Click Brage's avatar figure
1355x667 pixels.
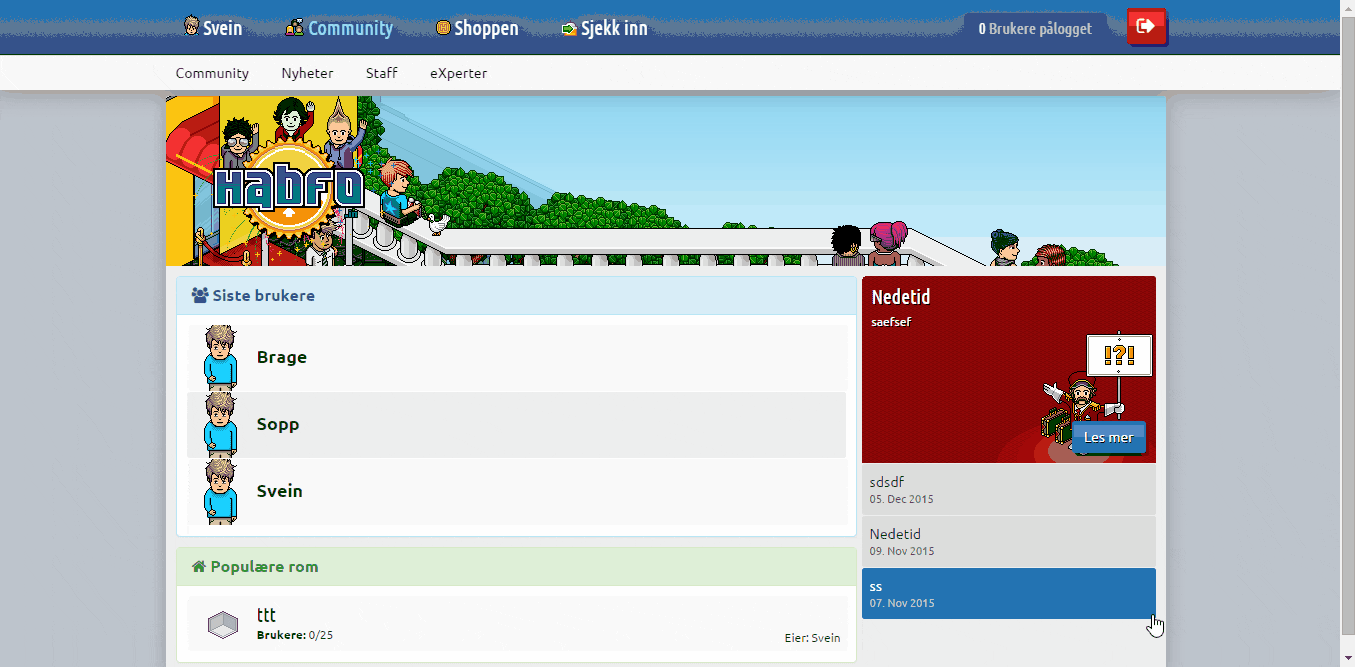pos(220,357)
